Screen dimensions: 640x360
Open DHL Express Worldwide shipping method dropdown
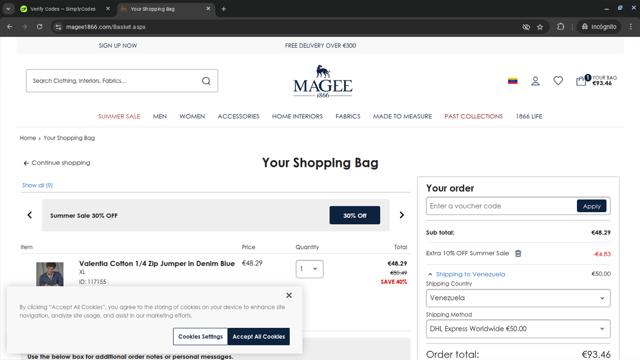518,329
